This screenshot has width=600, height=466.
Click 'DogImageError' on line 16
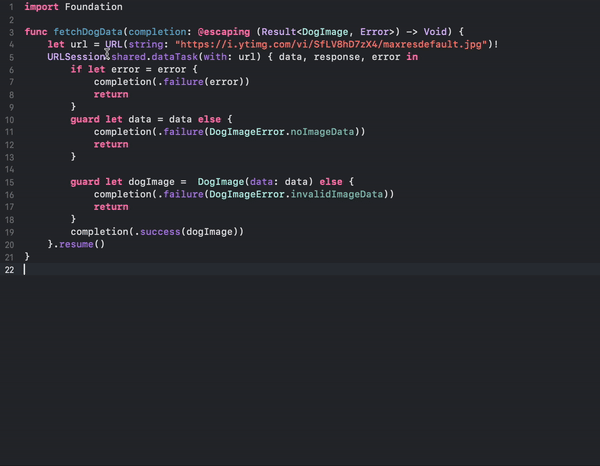pyautogui.click(x=247, y=194)
